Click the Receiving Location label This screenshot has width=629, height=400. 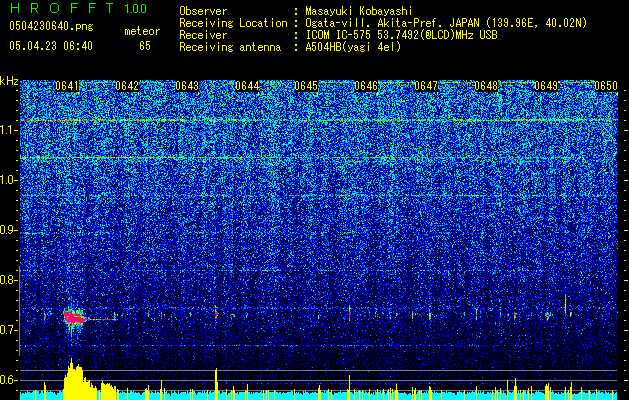coord(233,23)
